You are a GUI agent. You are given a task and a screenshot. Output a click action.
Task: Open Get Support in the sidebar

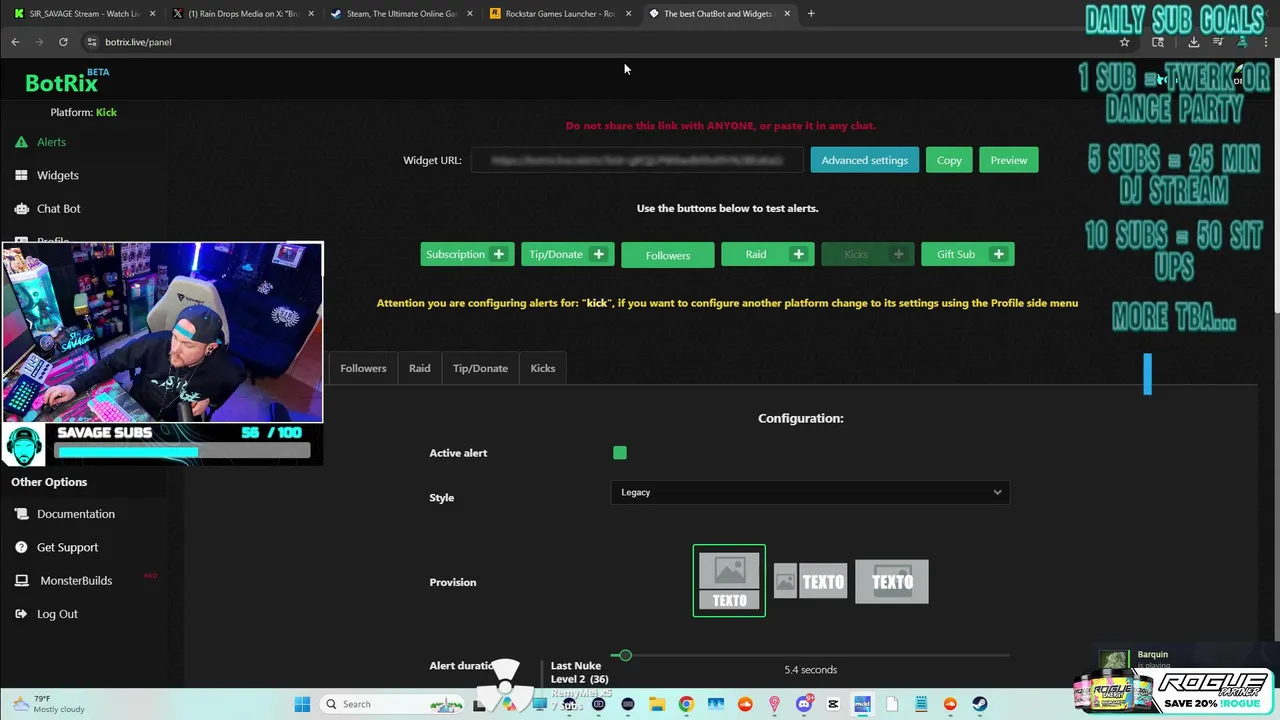pos(56,547)
